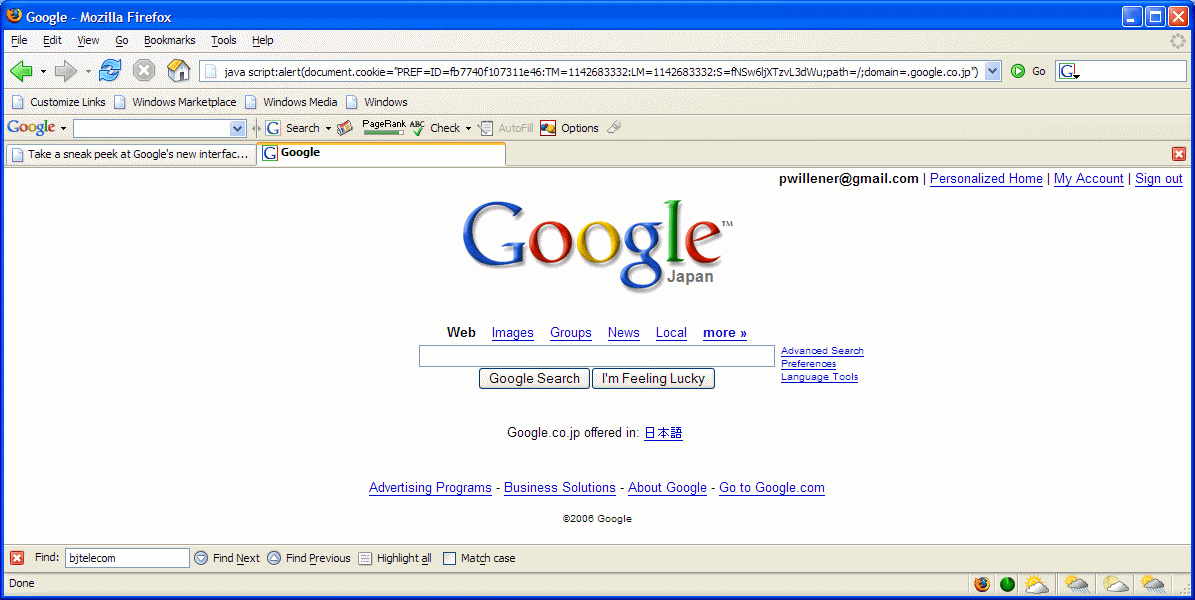Open the Advertising Programs link

430,488
